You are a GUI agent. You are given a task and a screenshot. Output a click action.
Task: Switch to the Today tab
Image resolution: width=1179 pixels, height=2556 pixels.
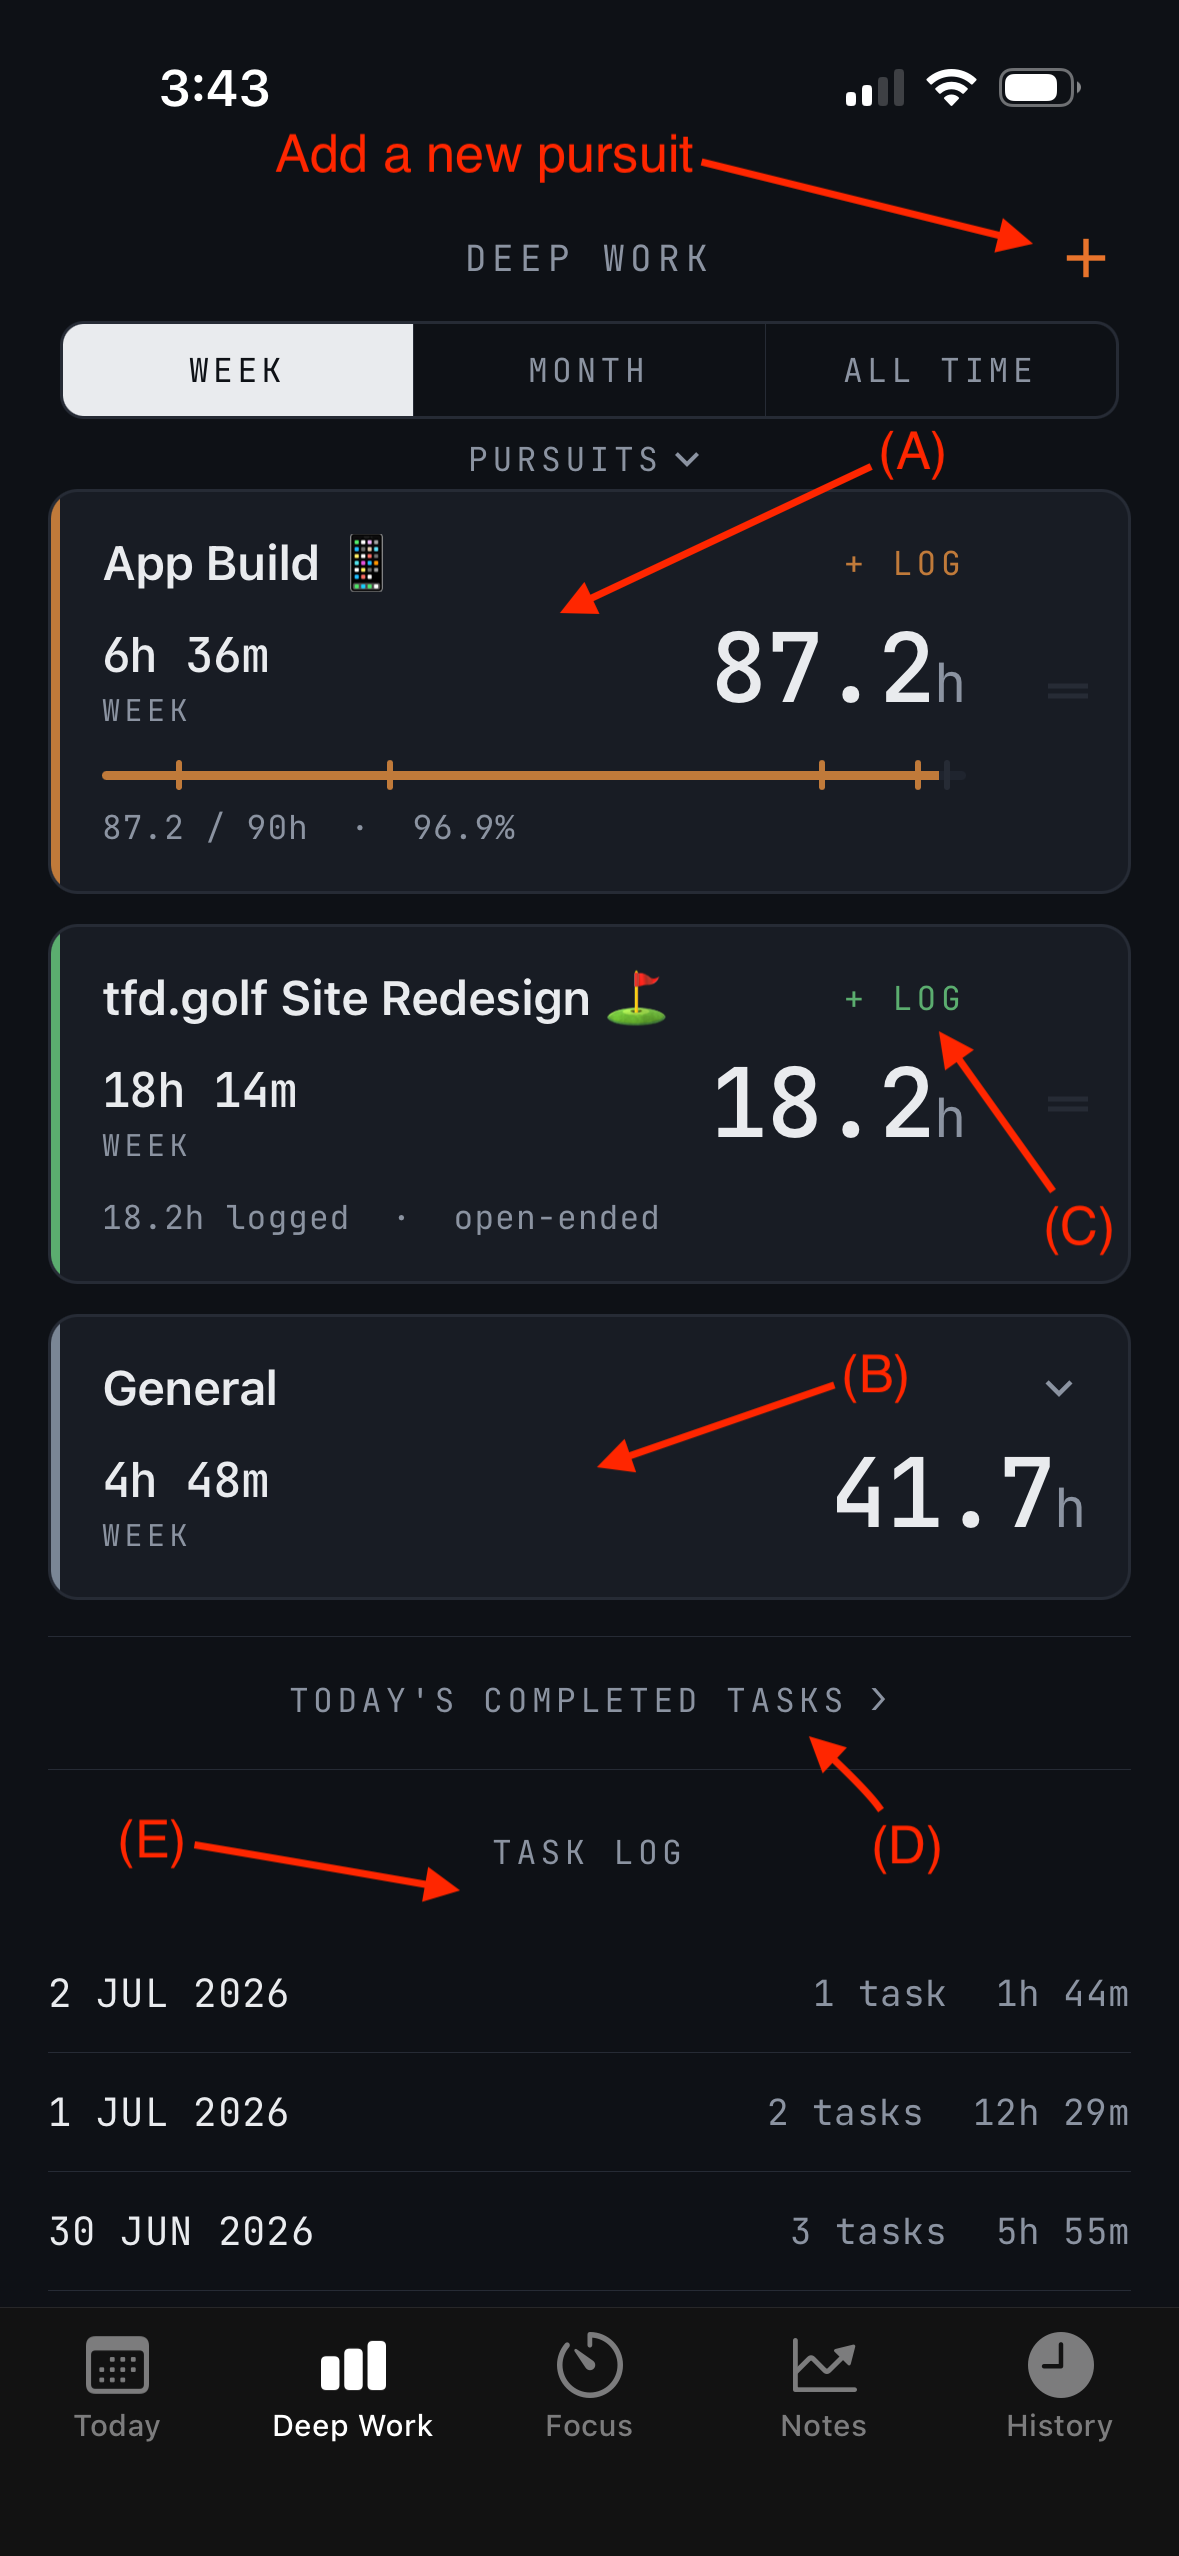[x=117, y=2388]
